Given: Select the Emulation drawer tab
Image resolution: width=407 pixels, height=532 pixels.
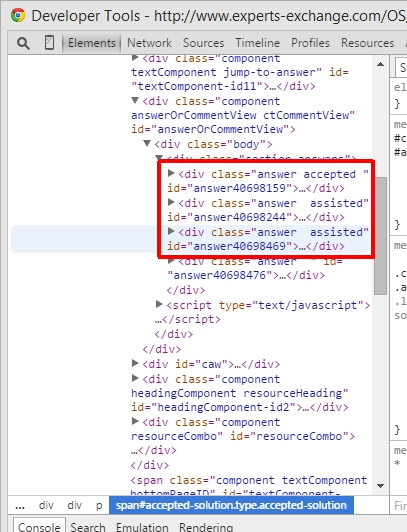Looking at the screenshot, I should coord(142,527).
